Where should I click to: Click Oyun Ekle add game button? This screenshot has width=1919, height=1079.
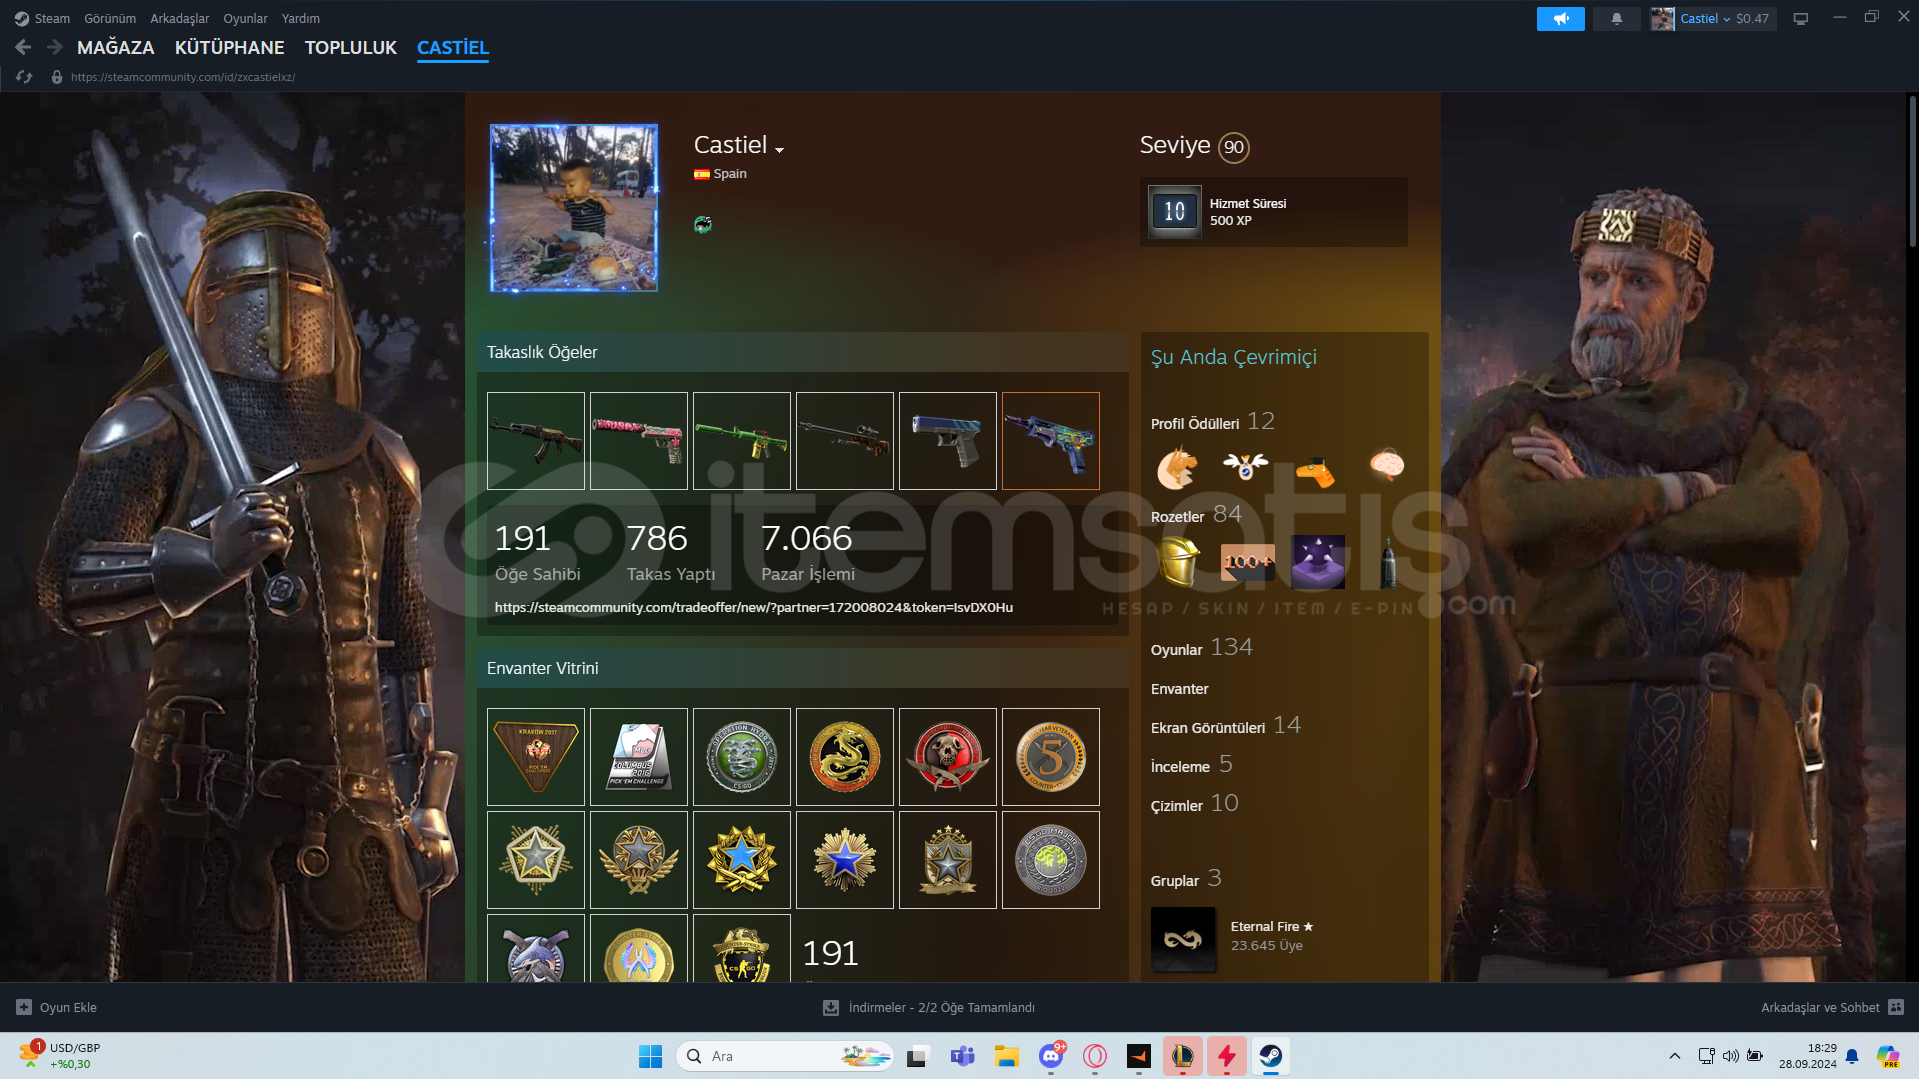(57, 1008)
